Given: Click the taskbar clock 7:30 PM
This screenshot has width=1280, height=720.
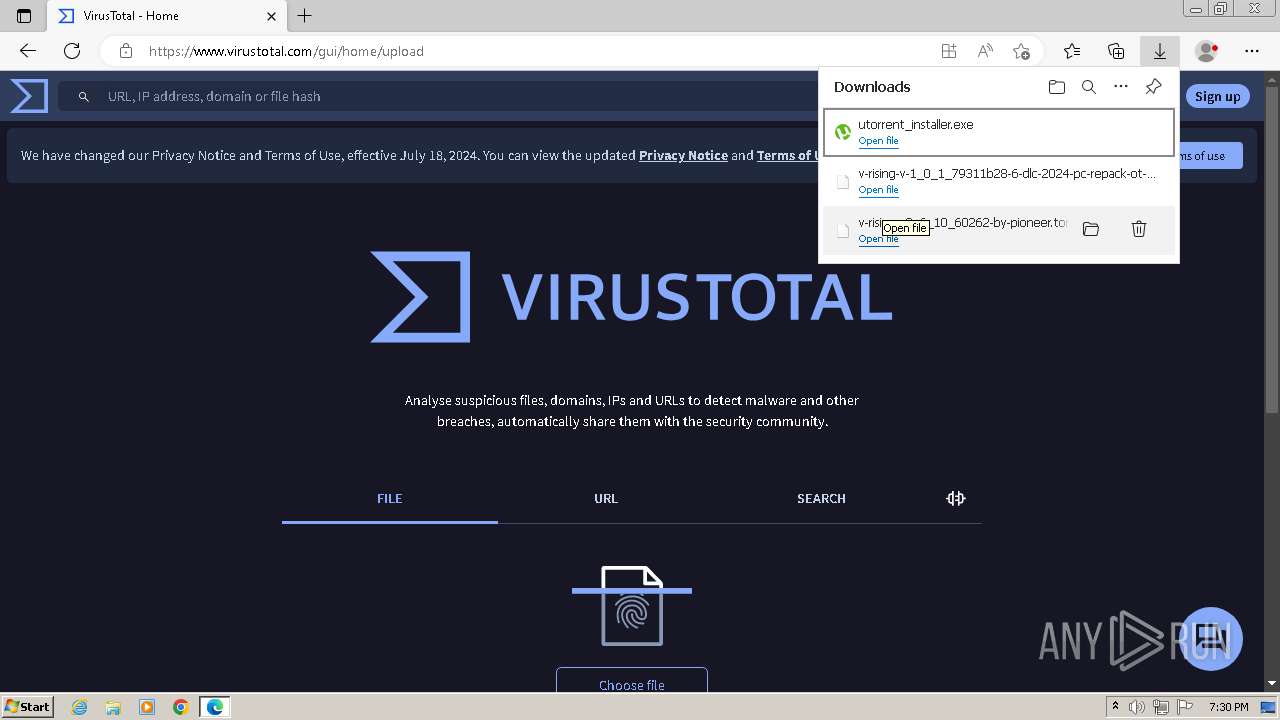Looking at the screenshot, I should (x=1229, y=707).
